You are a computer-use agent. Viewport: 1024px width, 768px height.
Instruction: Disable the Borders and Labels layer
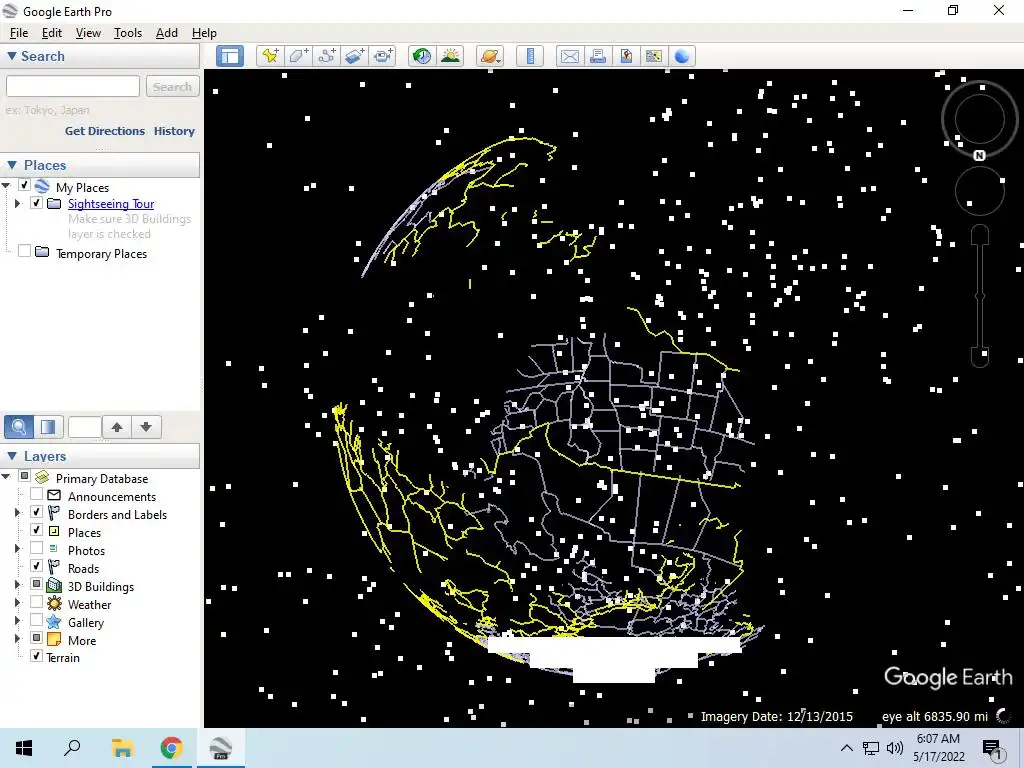37,513
